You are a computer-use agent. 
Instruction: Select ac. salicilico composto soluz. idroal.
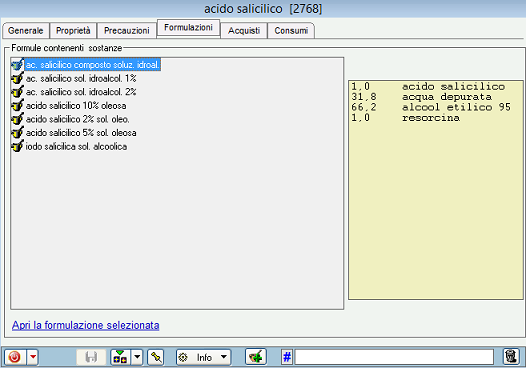[93, 65]
